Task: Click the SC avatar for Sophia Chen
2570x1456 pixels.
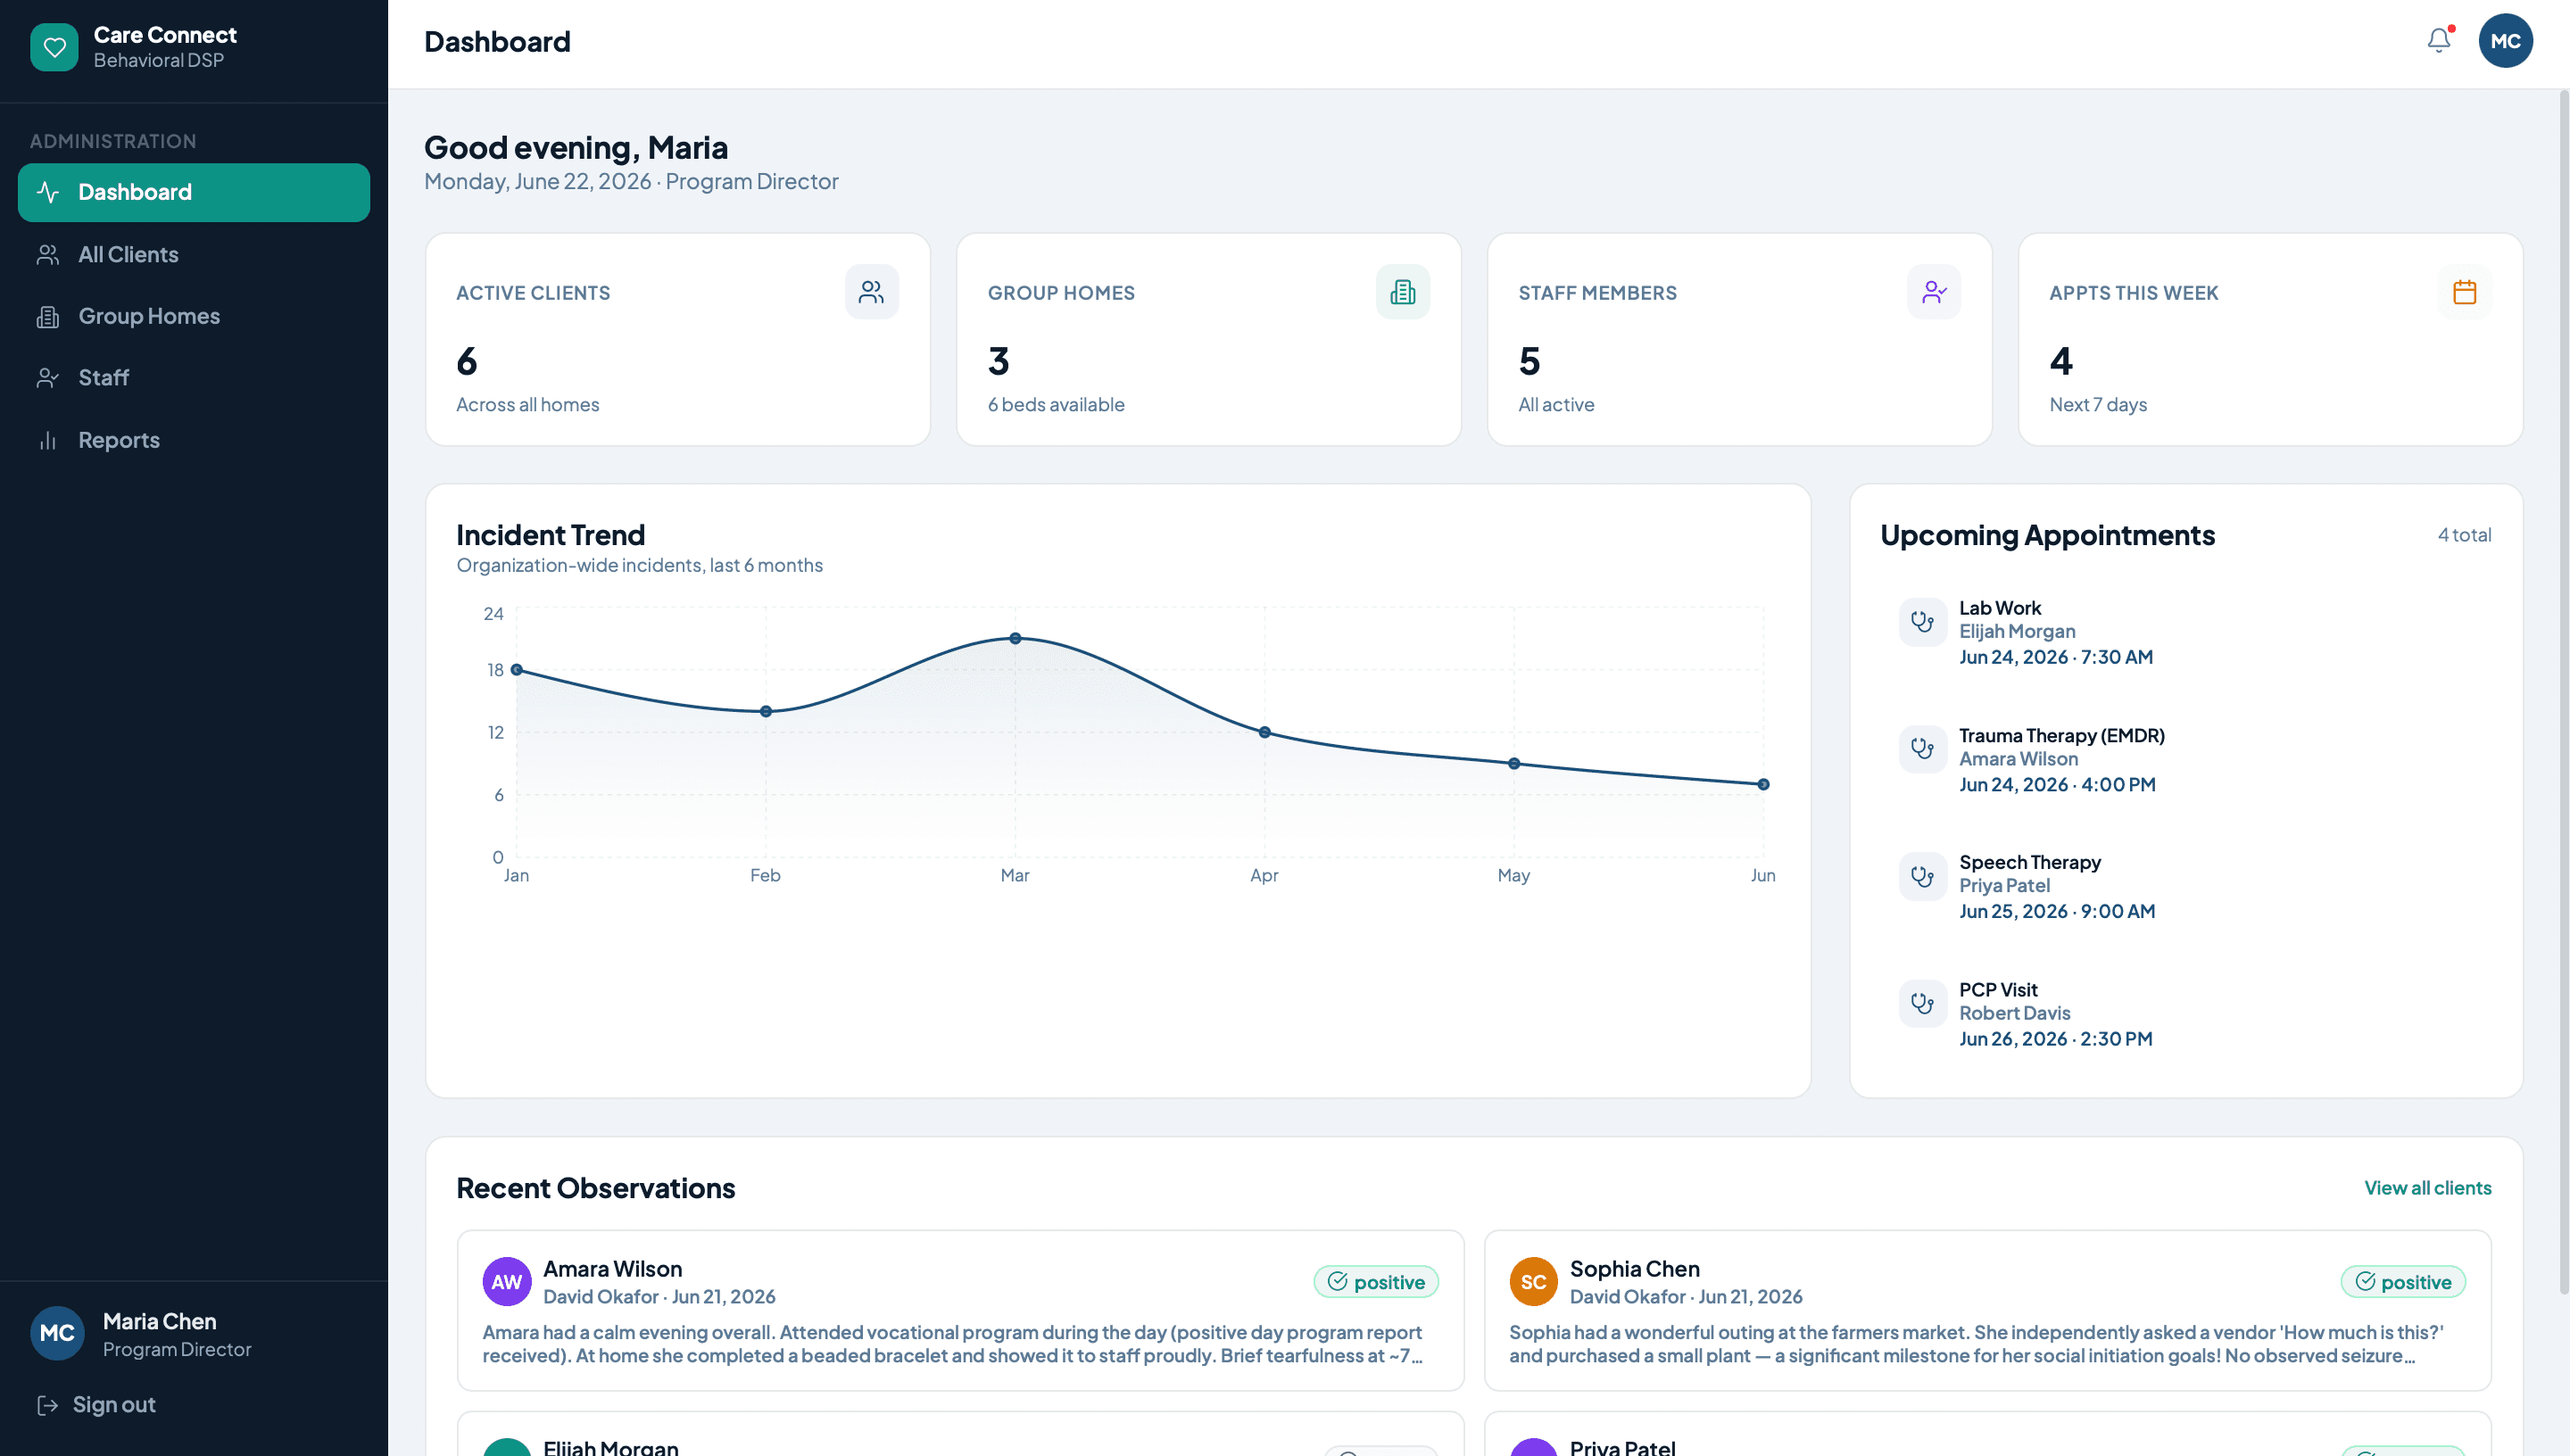Action: click(1533, 1282)
